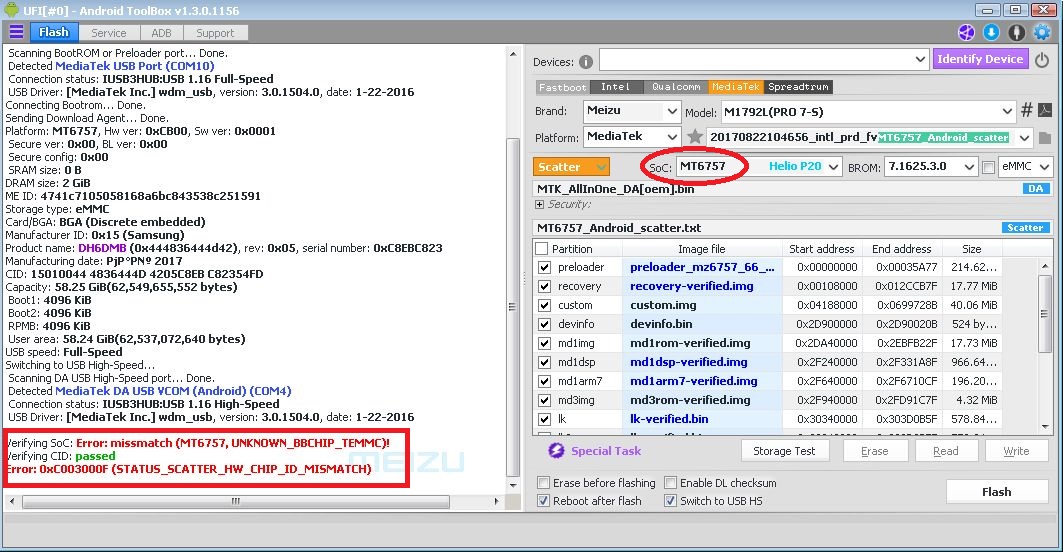Click the Special Task lightning icon
The width and height of the screenshot is (1063, 552).
point(557,451)
